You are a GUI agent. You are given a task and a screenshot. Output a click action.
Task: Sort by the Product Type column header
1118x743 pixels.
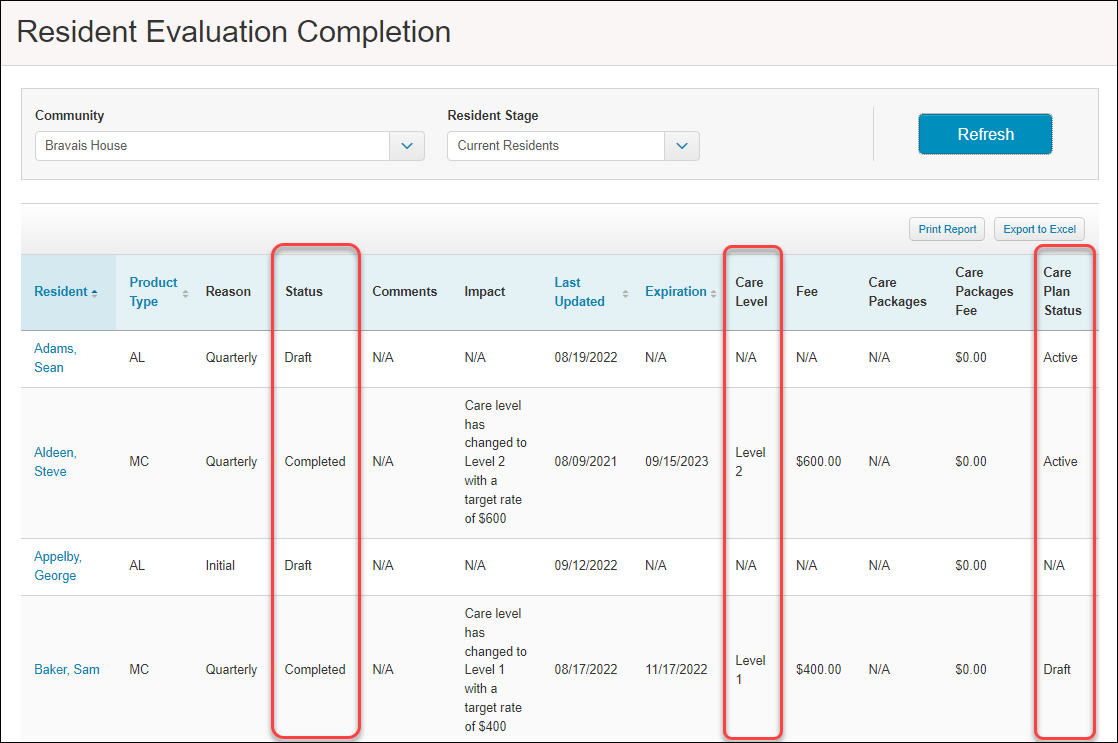[x=153, y=292]
